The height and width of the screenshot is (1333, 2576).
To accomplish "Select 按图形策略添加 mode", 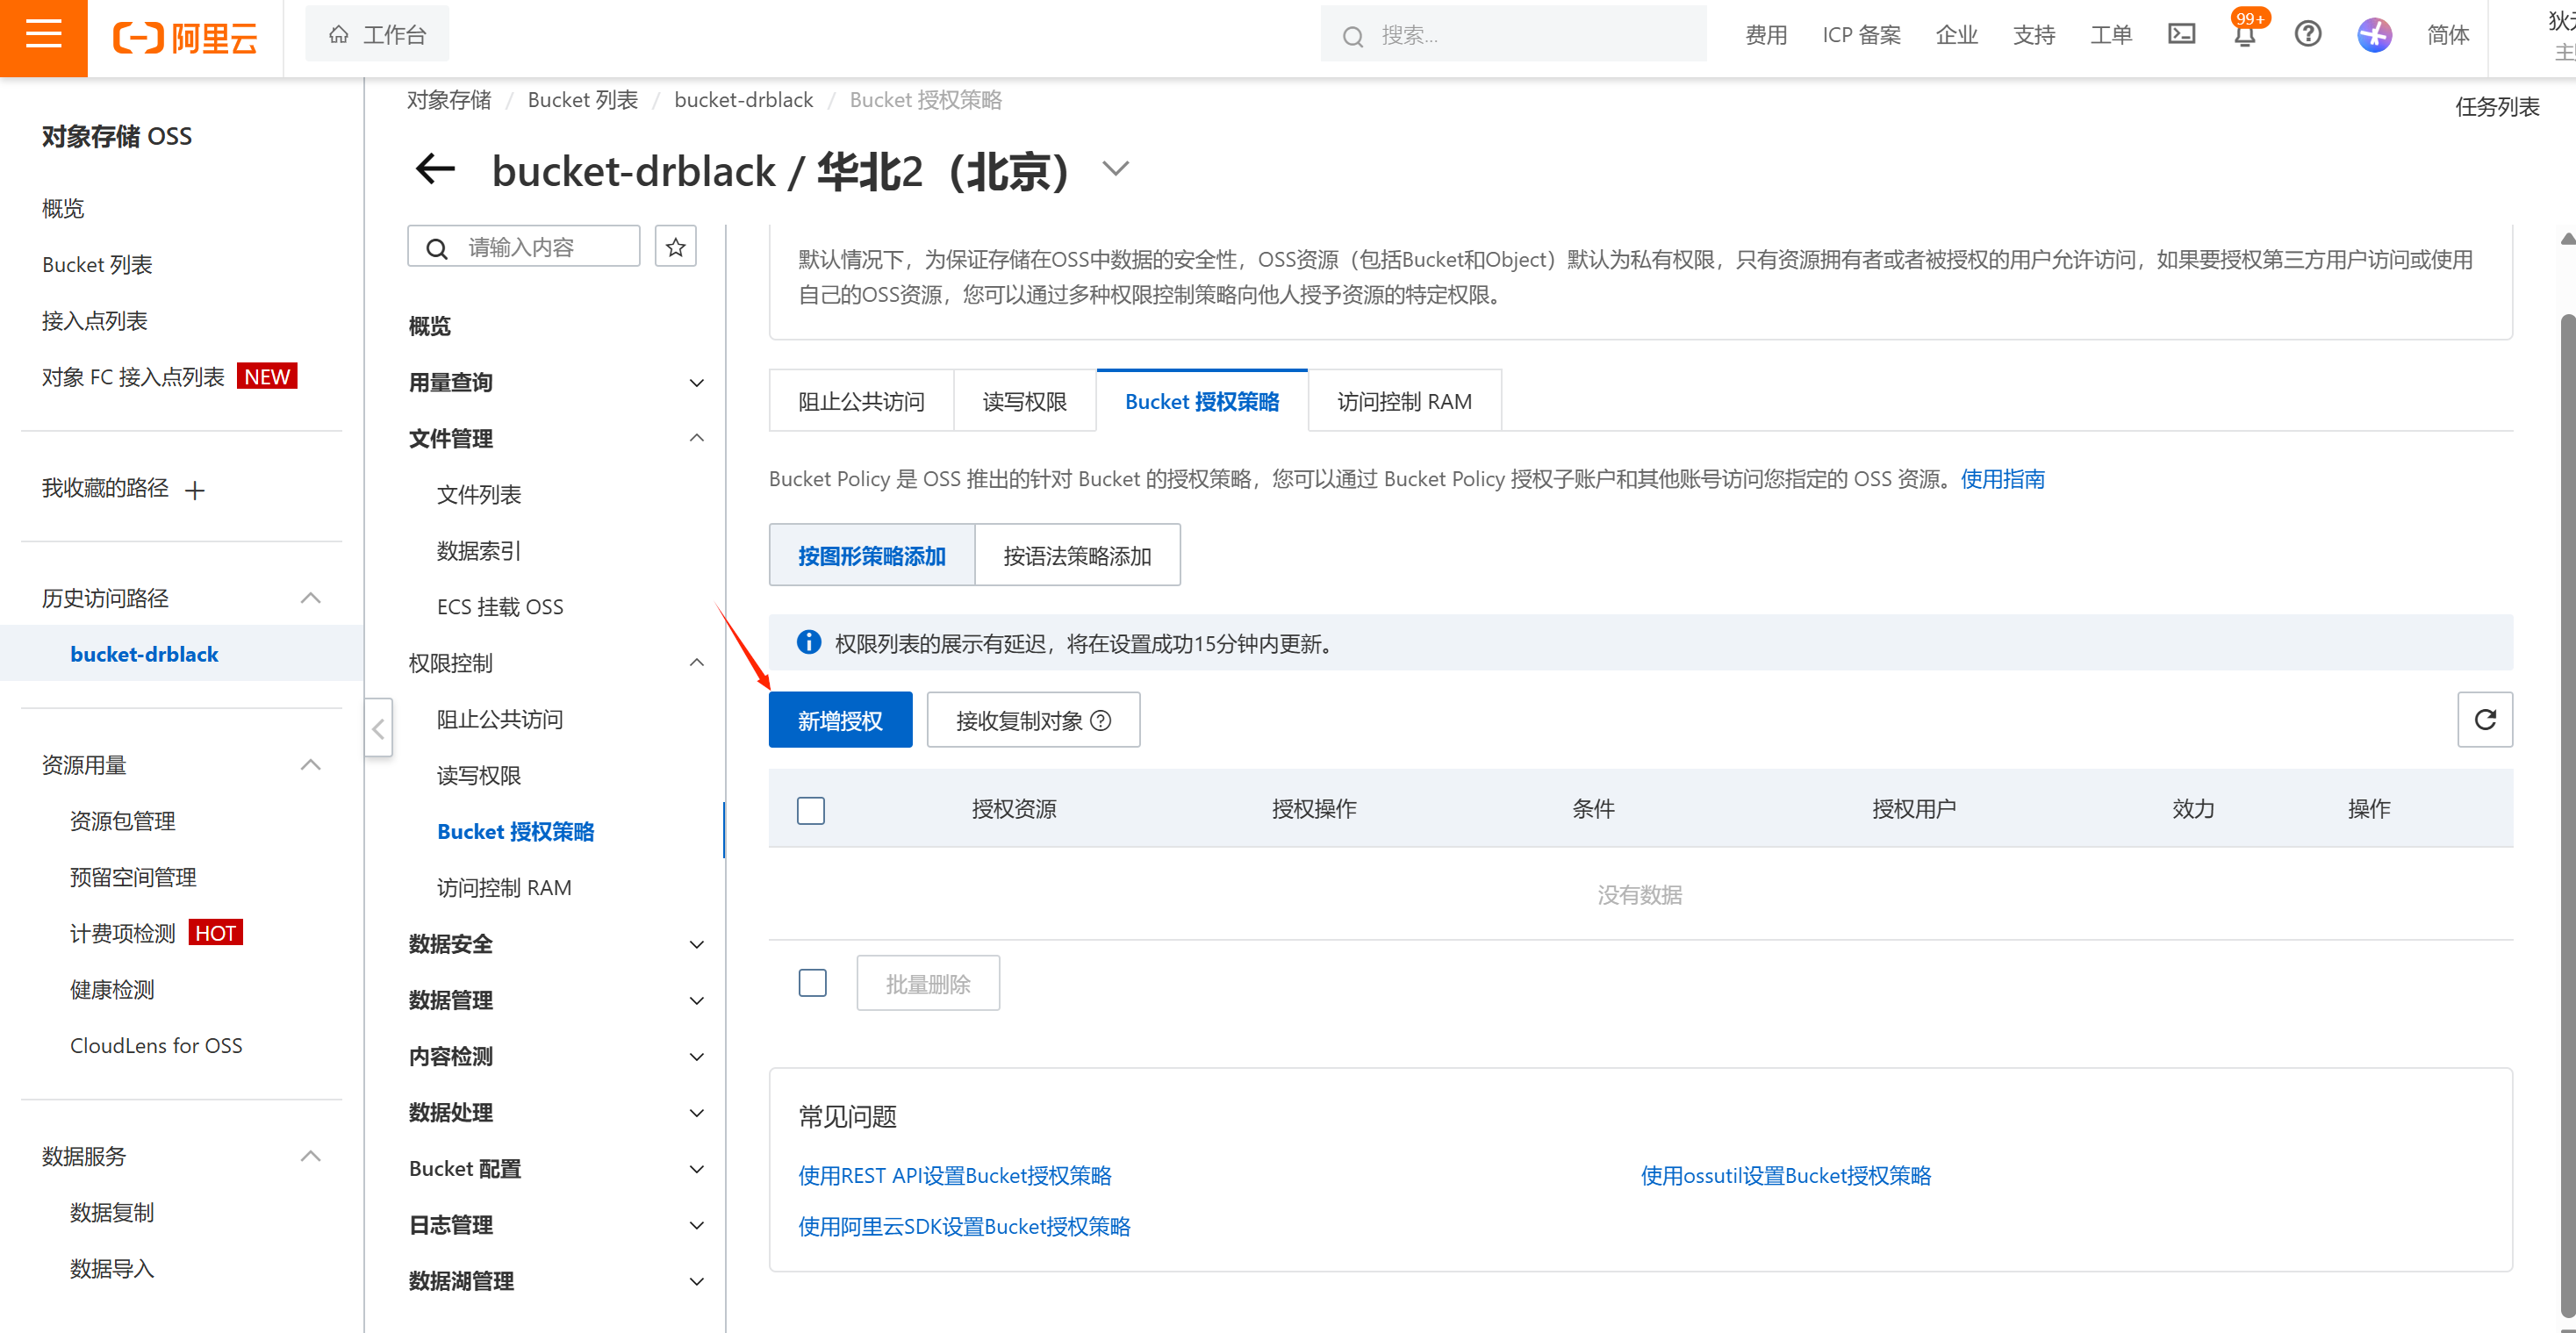I will 872,555.
